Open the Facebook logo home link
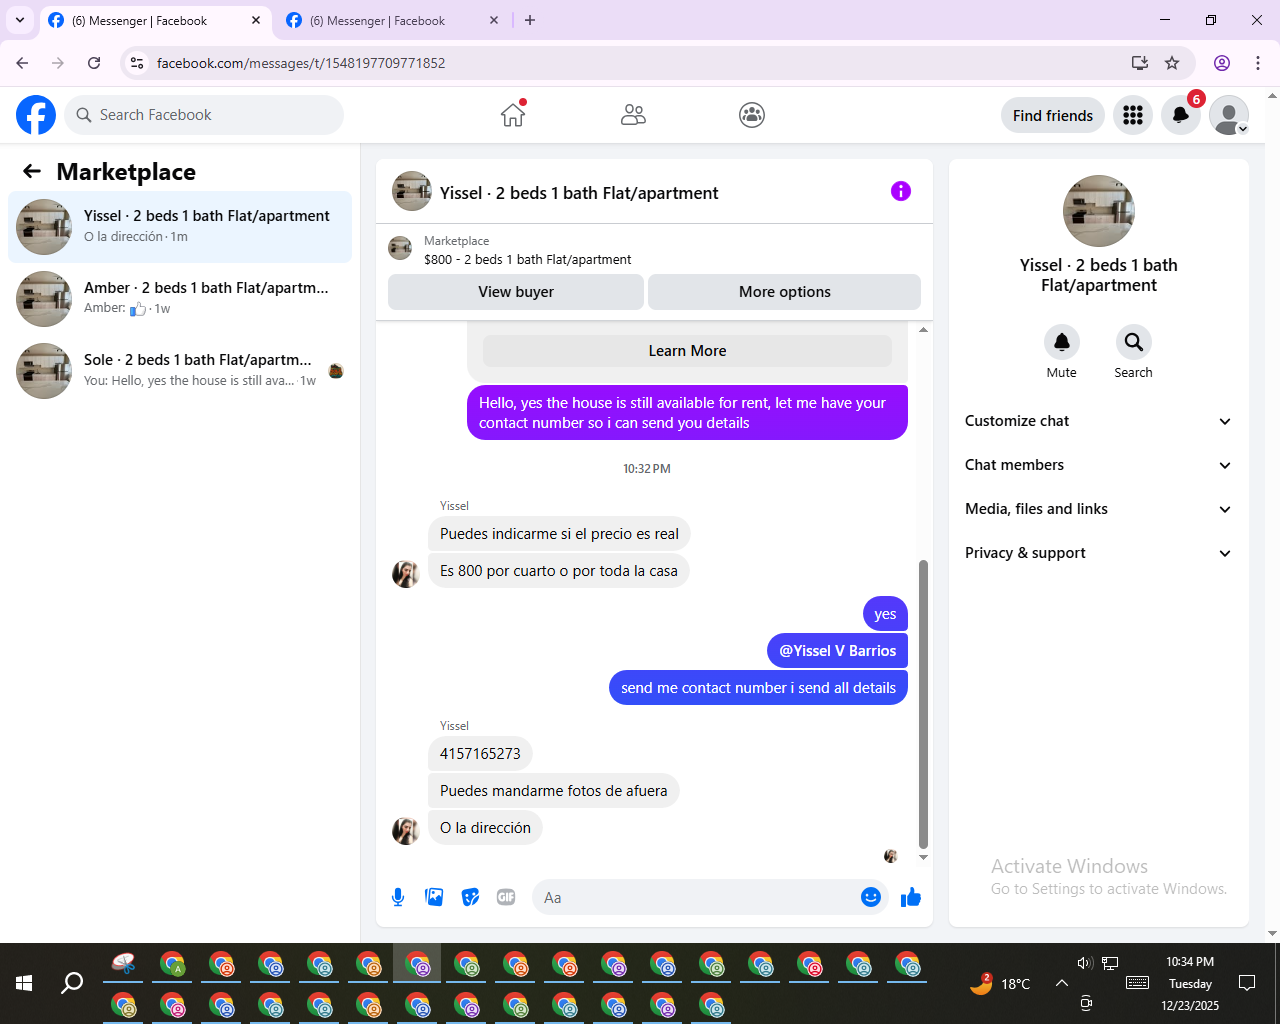The image size is (1280, 1024). coord(36,115)
